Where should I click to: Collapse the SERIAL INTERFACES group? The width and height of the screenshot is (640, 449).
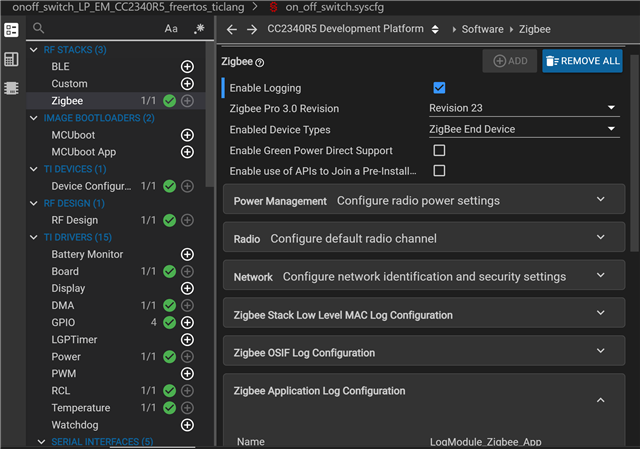coord(42,442)
